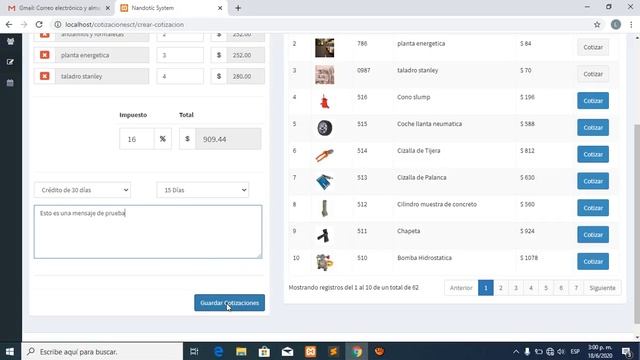Viewport: 640px width, 360px height.
Task: Switch to Chrome in the taskbar
Action: click(357, 351)
